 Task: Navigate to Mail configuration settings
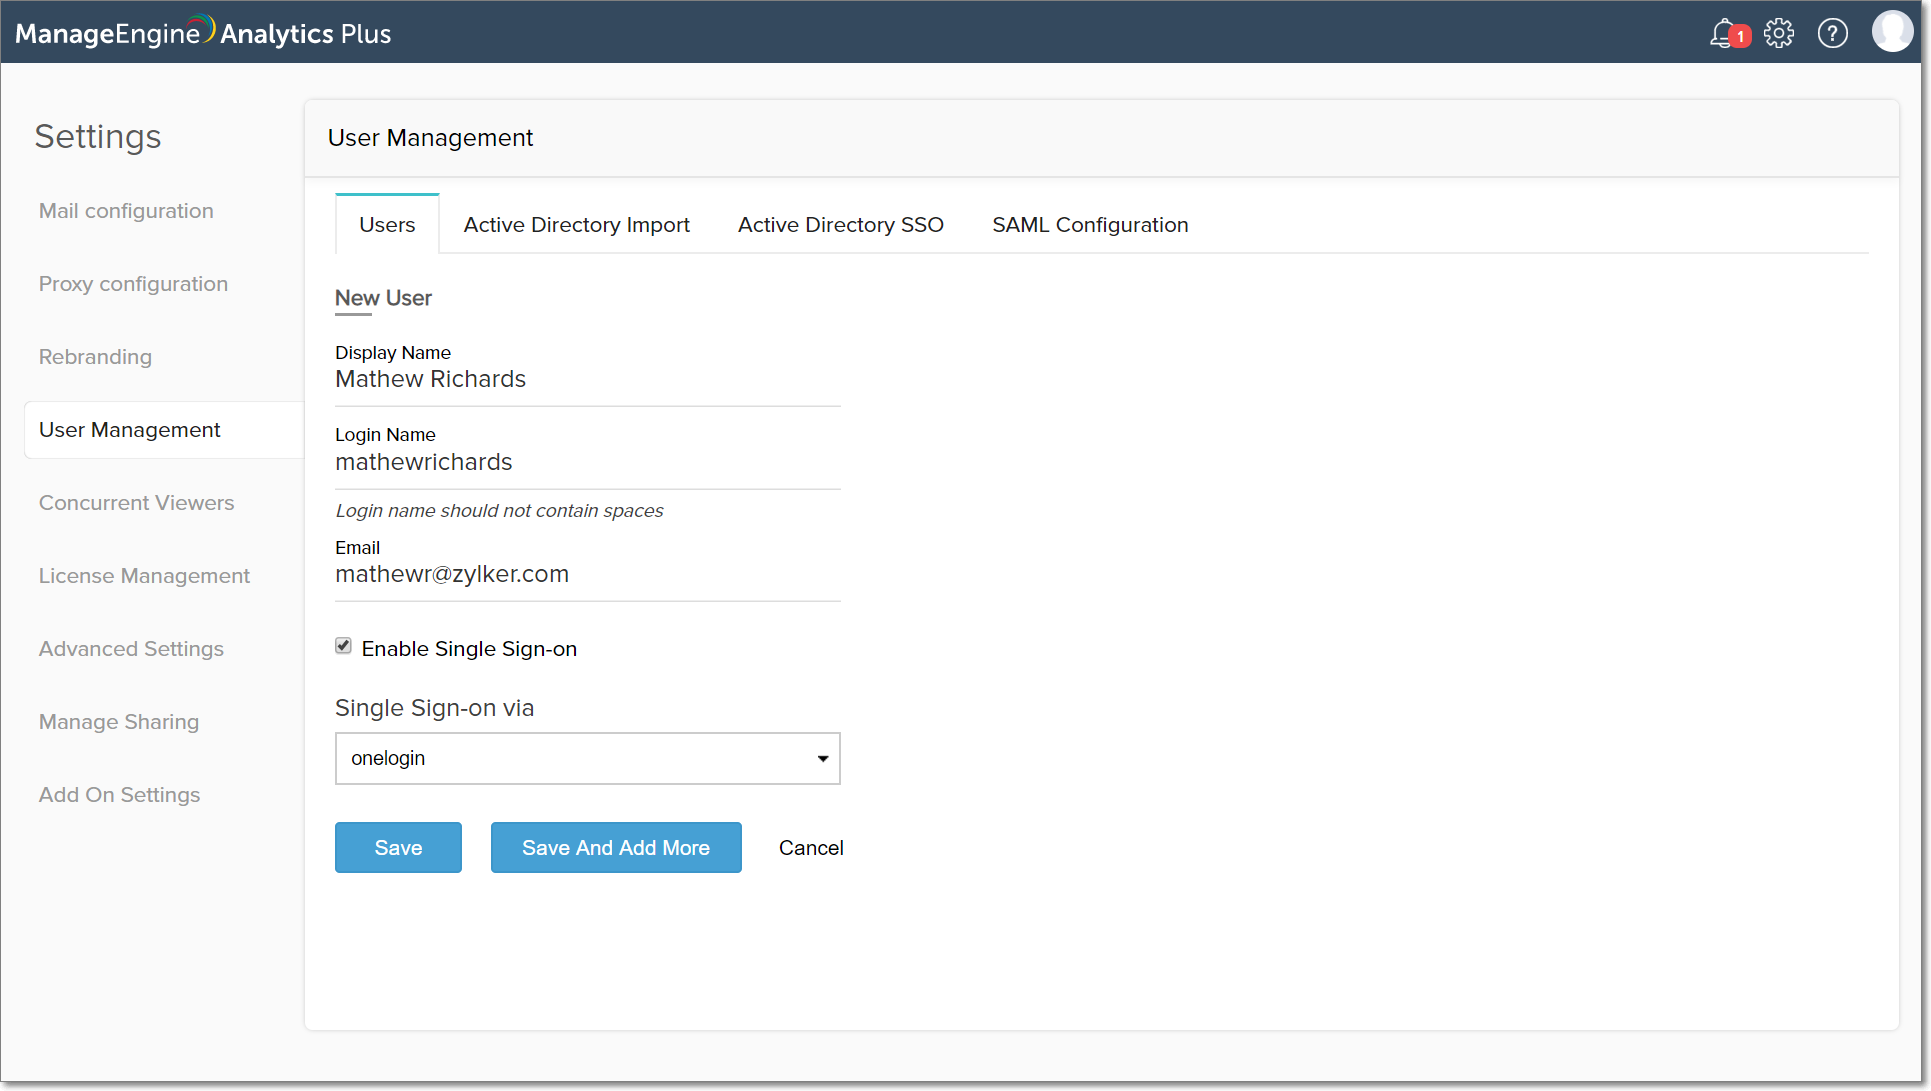(x=127, y=209)
